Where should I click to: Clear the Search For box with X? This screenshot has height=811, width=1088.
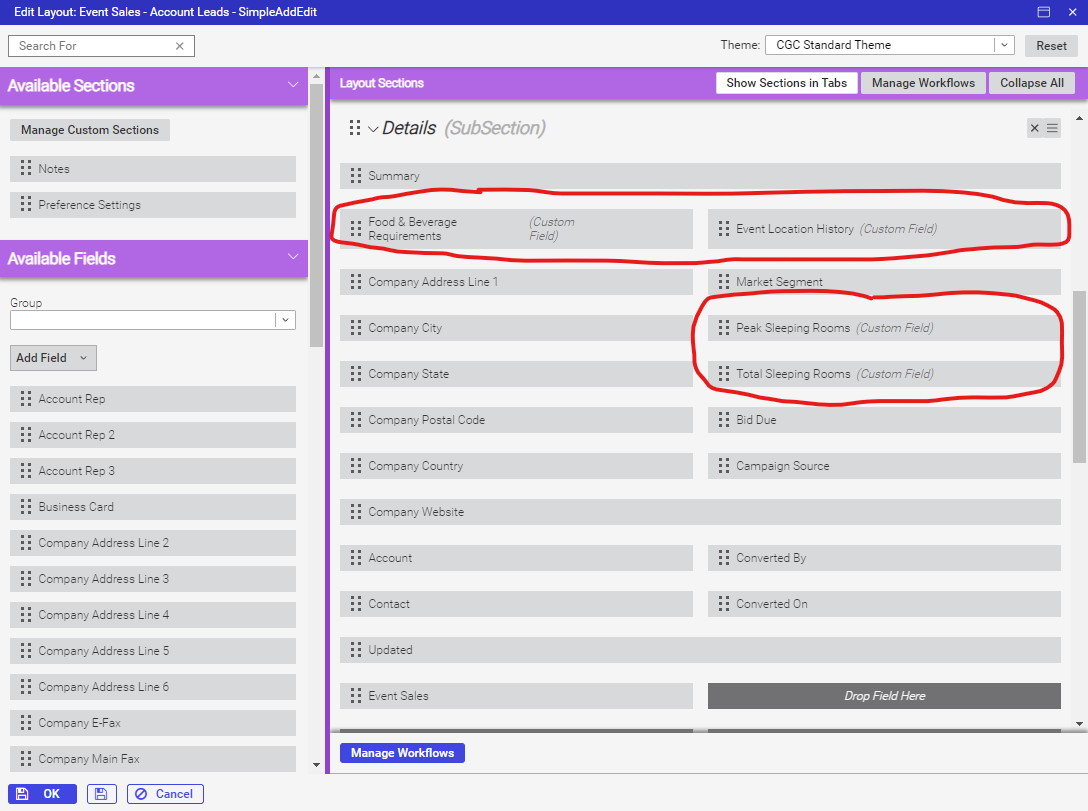pos(180,46)
